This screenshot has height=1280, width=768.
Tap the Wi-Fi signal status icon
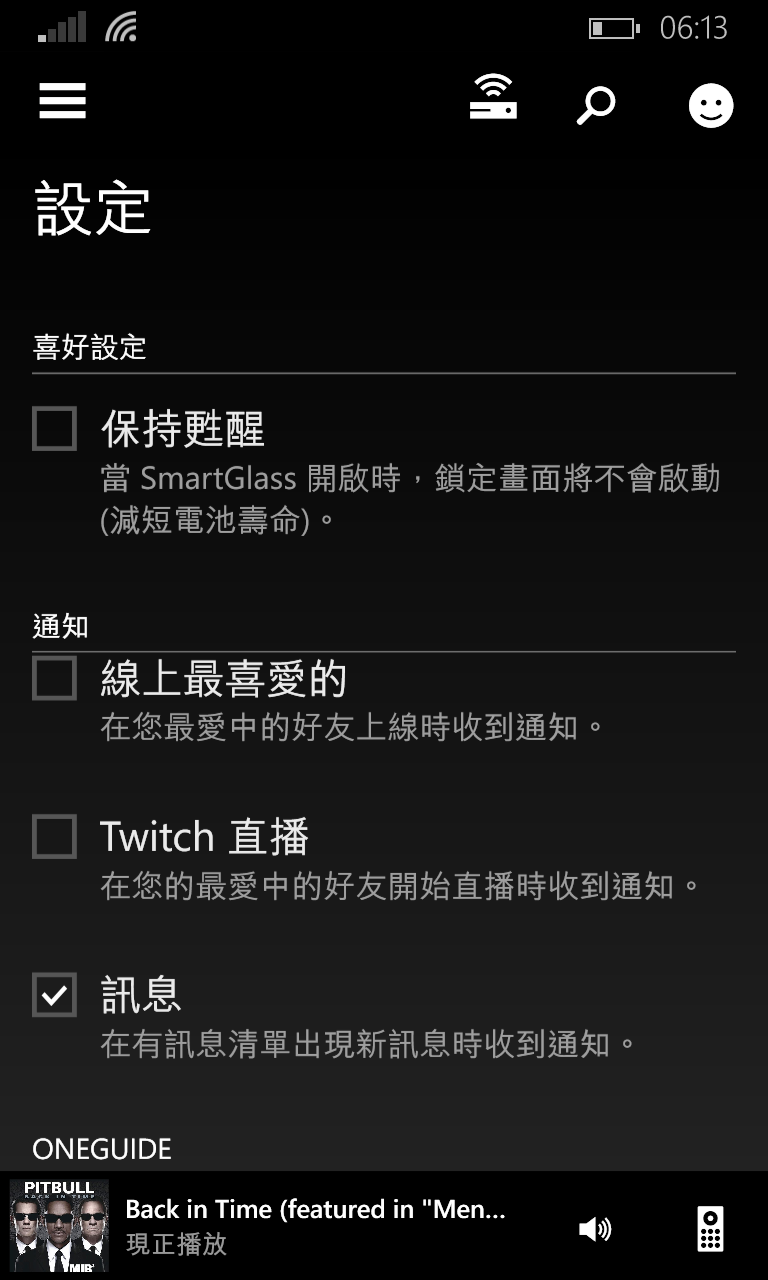click(120, 27)
